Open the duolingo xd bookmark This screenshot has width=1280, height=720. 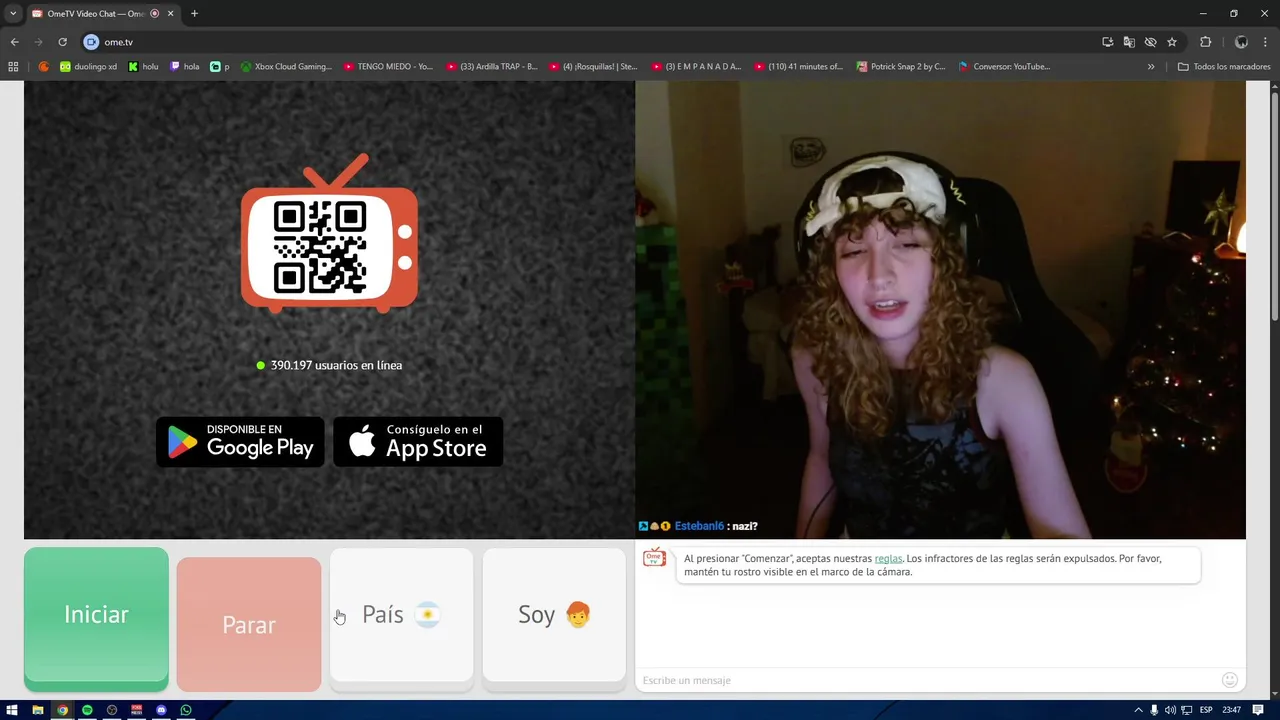click(88, 67)
